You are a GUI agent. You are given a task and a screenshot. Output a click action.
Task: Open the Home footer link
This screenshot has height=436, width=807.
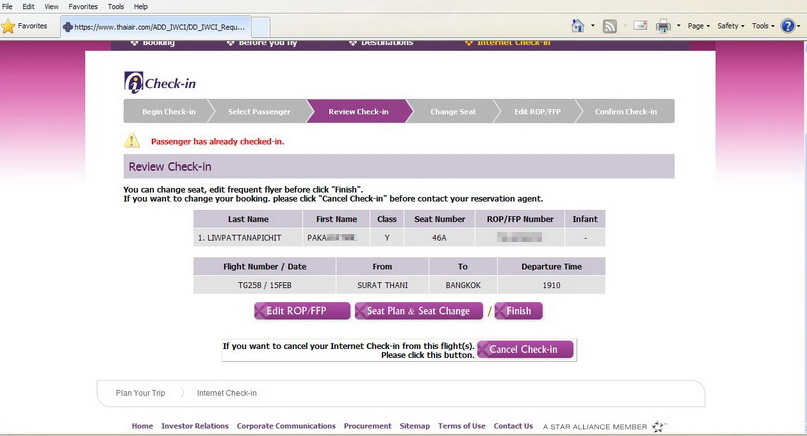(142, 426)
